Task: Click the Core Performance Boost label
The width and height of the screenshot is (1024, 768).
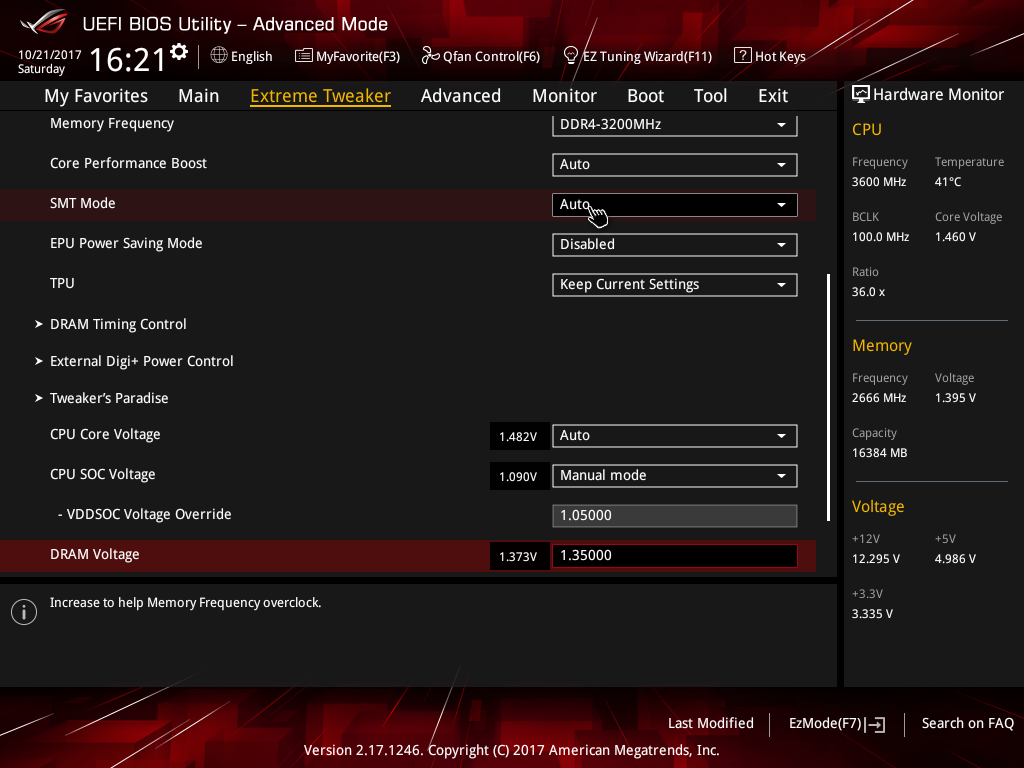Action: [128, 163]
